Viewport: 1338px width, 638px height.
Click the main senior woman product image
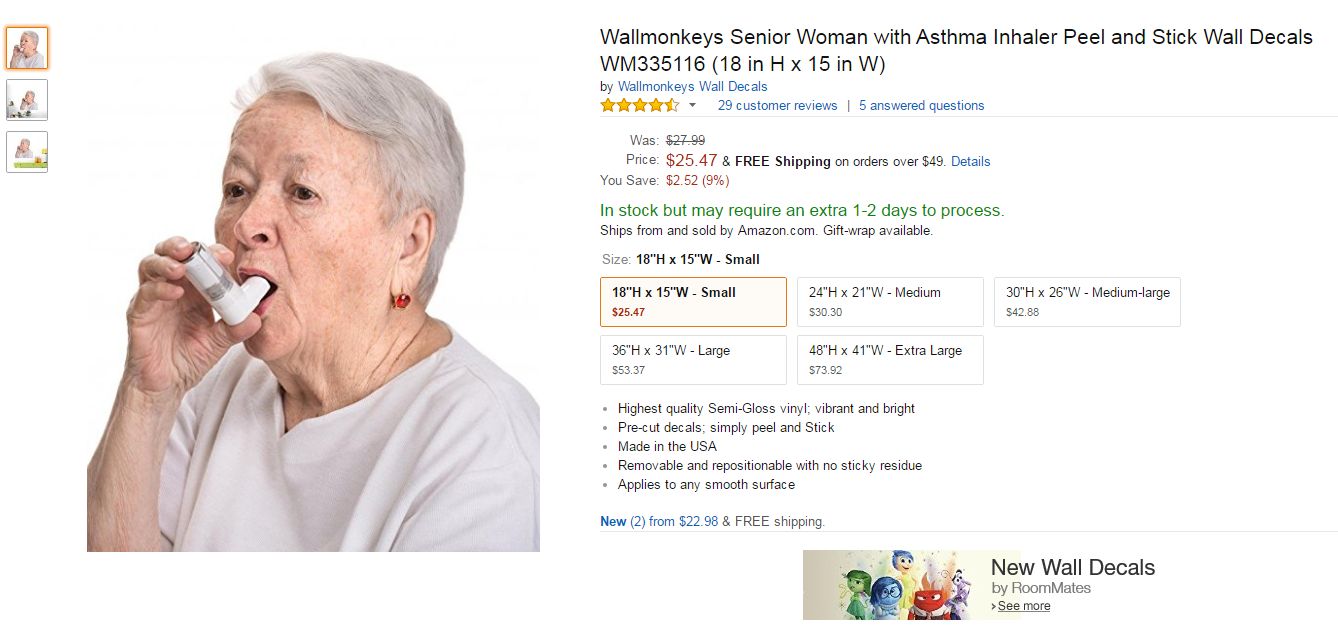tap(313, 300)
